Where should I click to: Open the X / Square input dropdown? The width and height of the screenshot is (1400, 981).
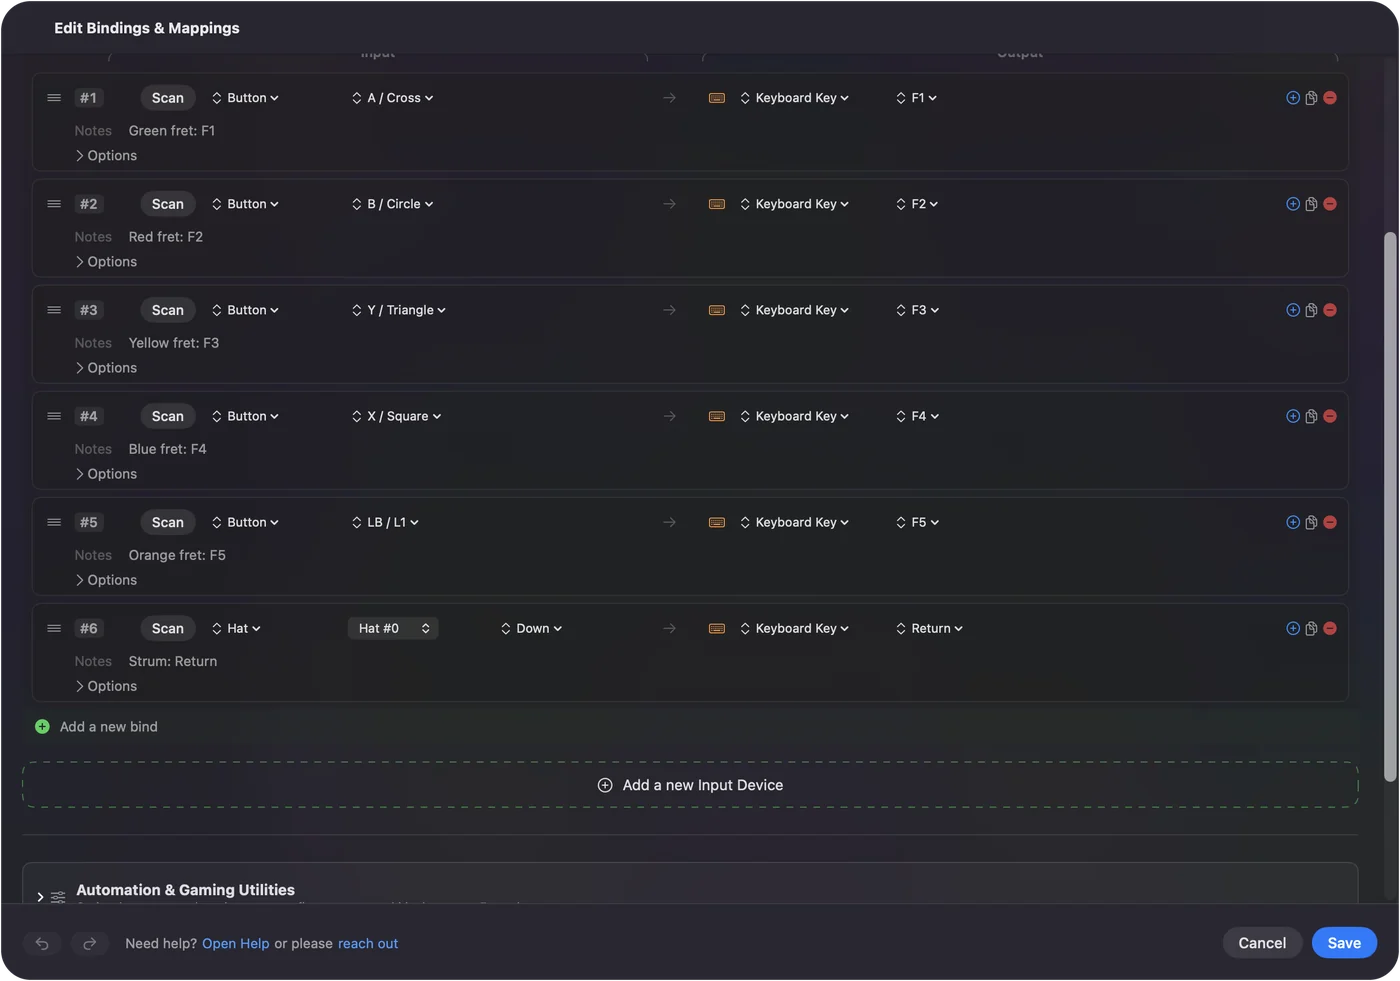[397, 416]
